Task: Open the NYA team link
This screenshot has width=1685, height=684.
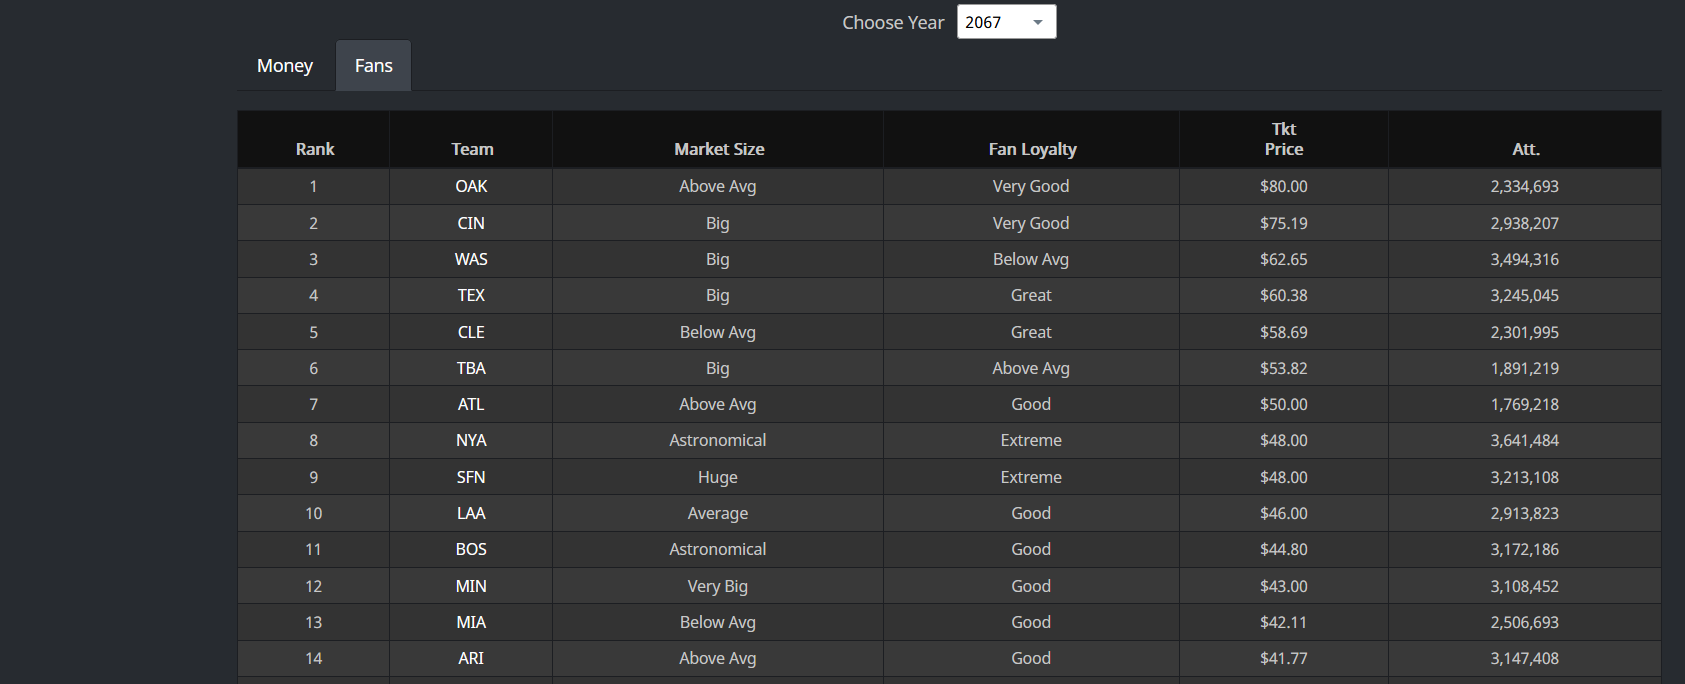Action: (471, 441)
